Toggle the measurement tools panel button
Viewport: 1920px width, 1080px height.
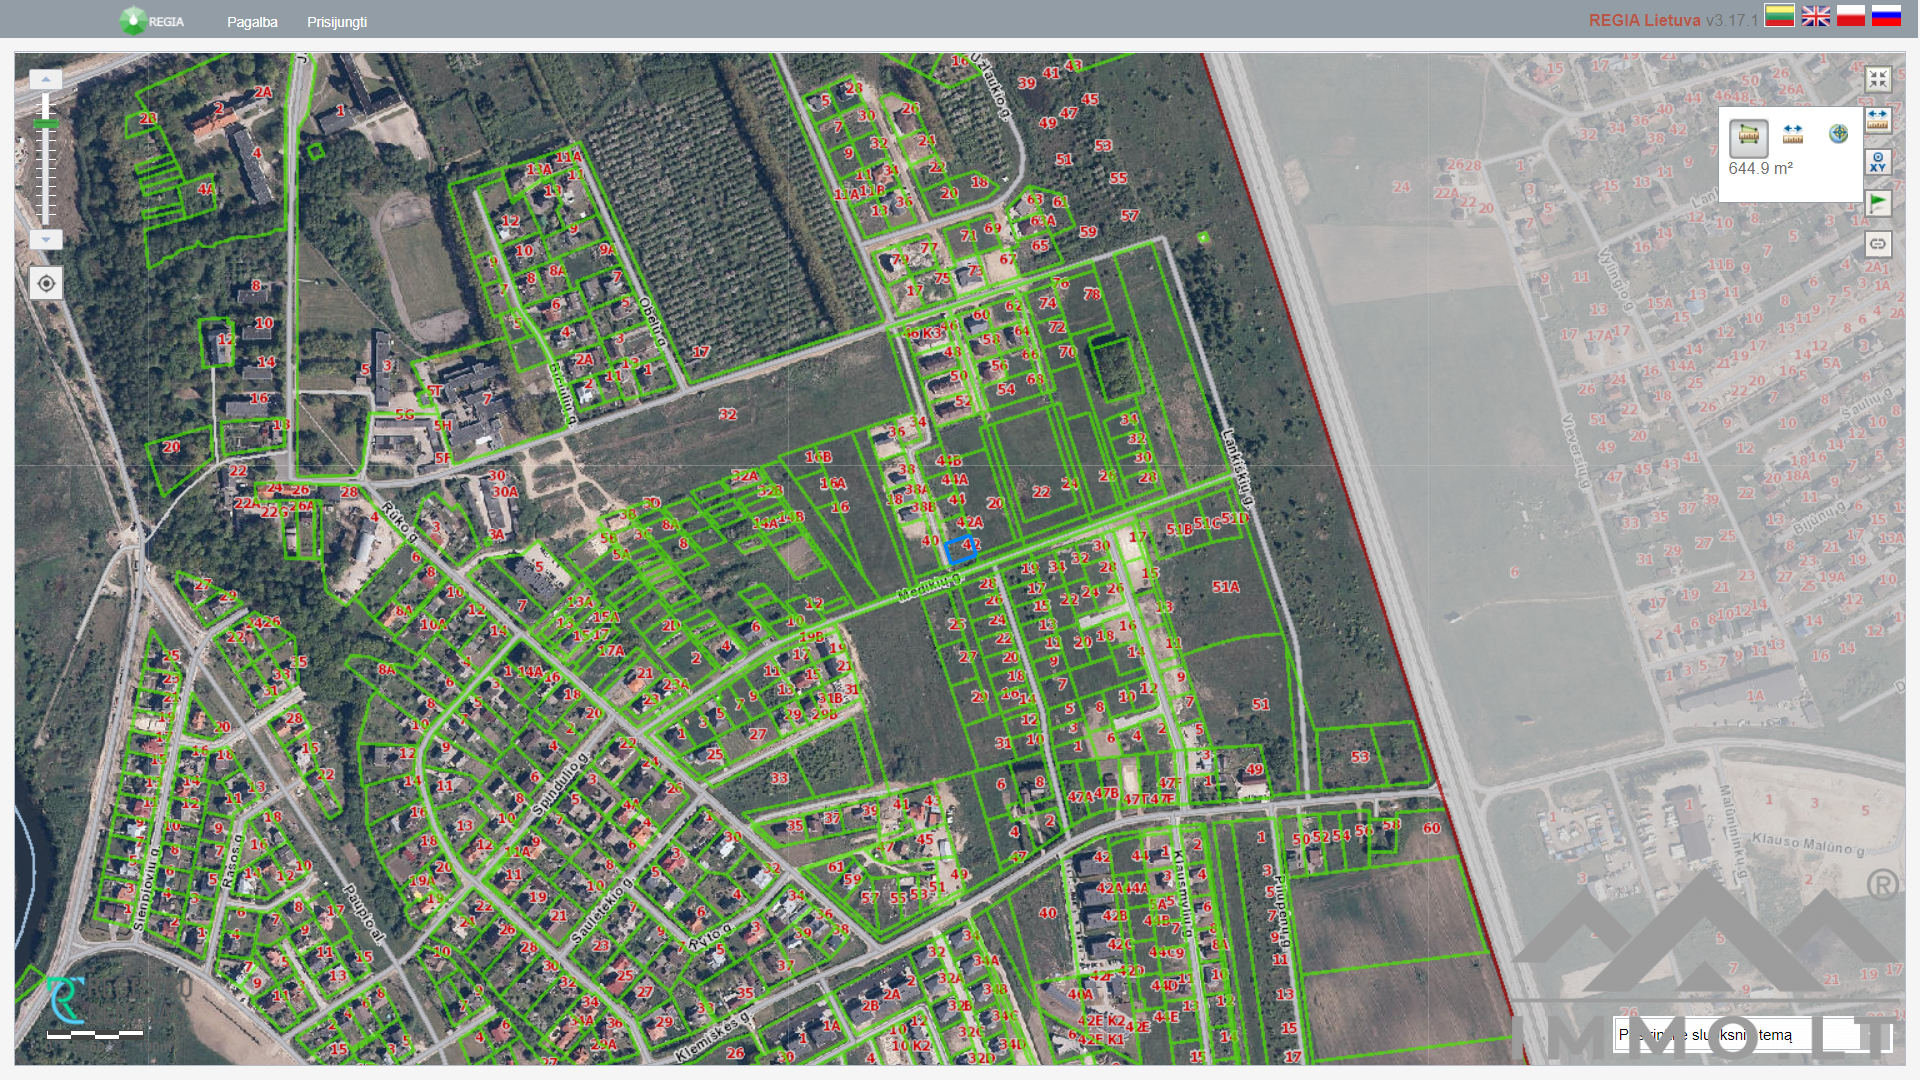(1878, 120)
